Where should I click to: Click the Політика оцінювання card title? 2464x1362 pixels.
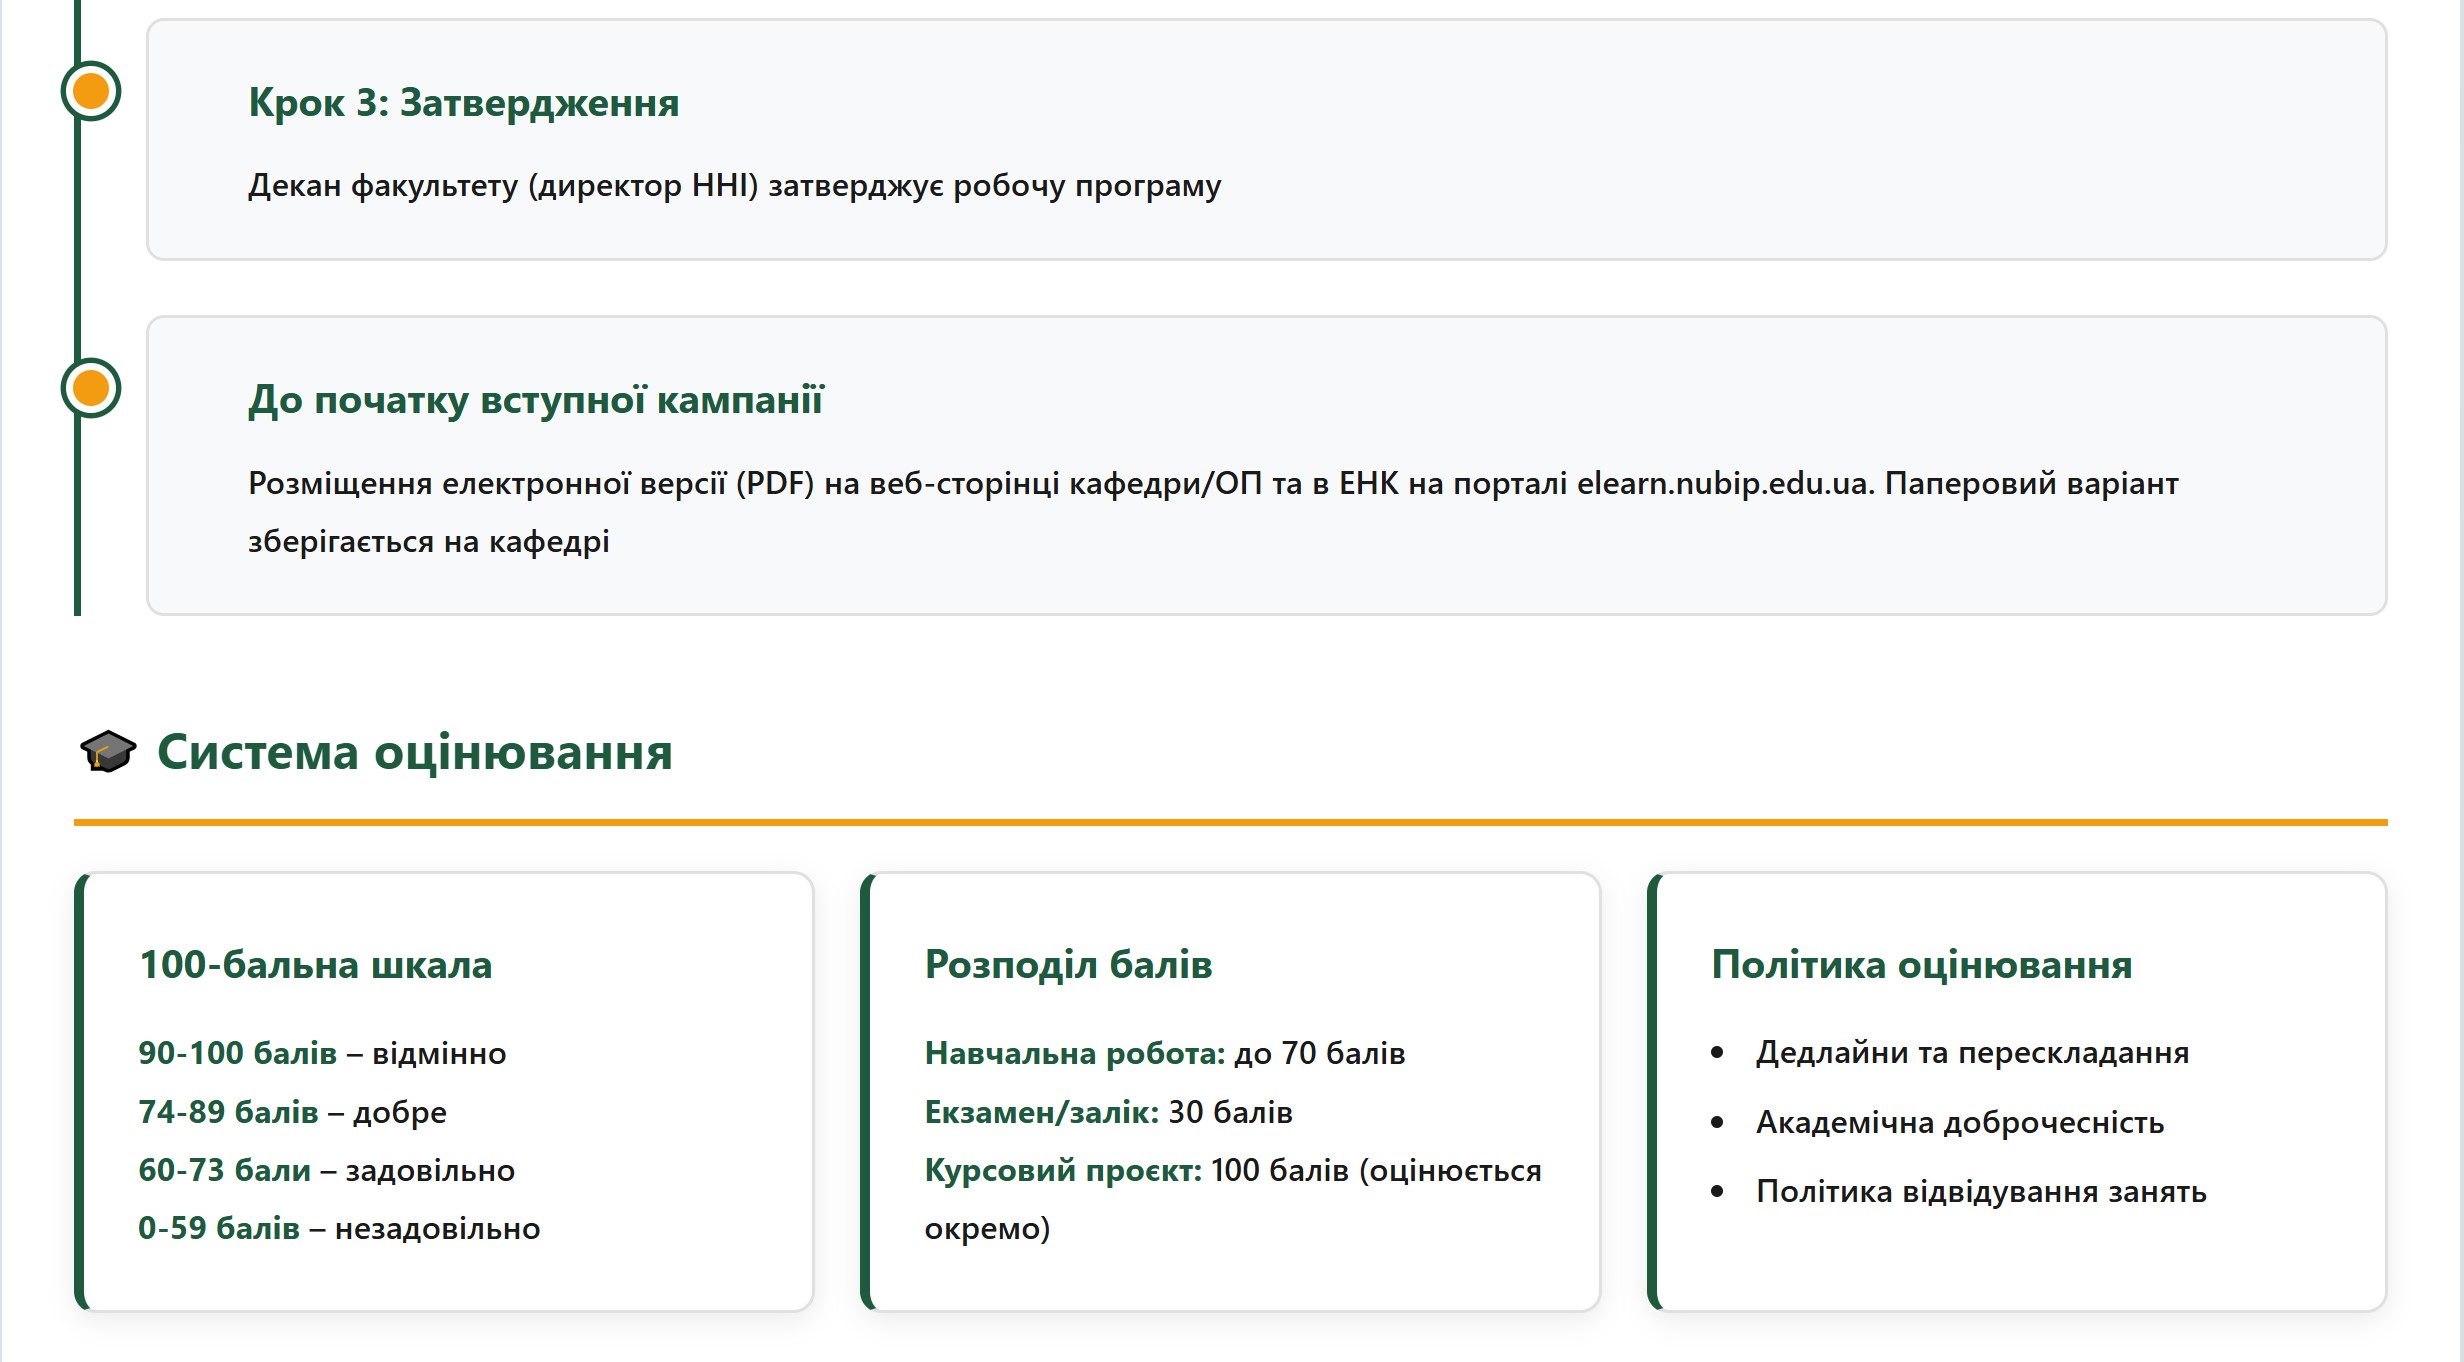[1921, 965]
